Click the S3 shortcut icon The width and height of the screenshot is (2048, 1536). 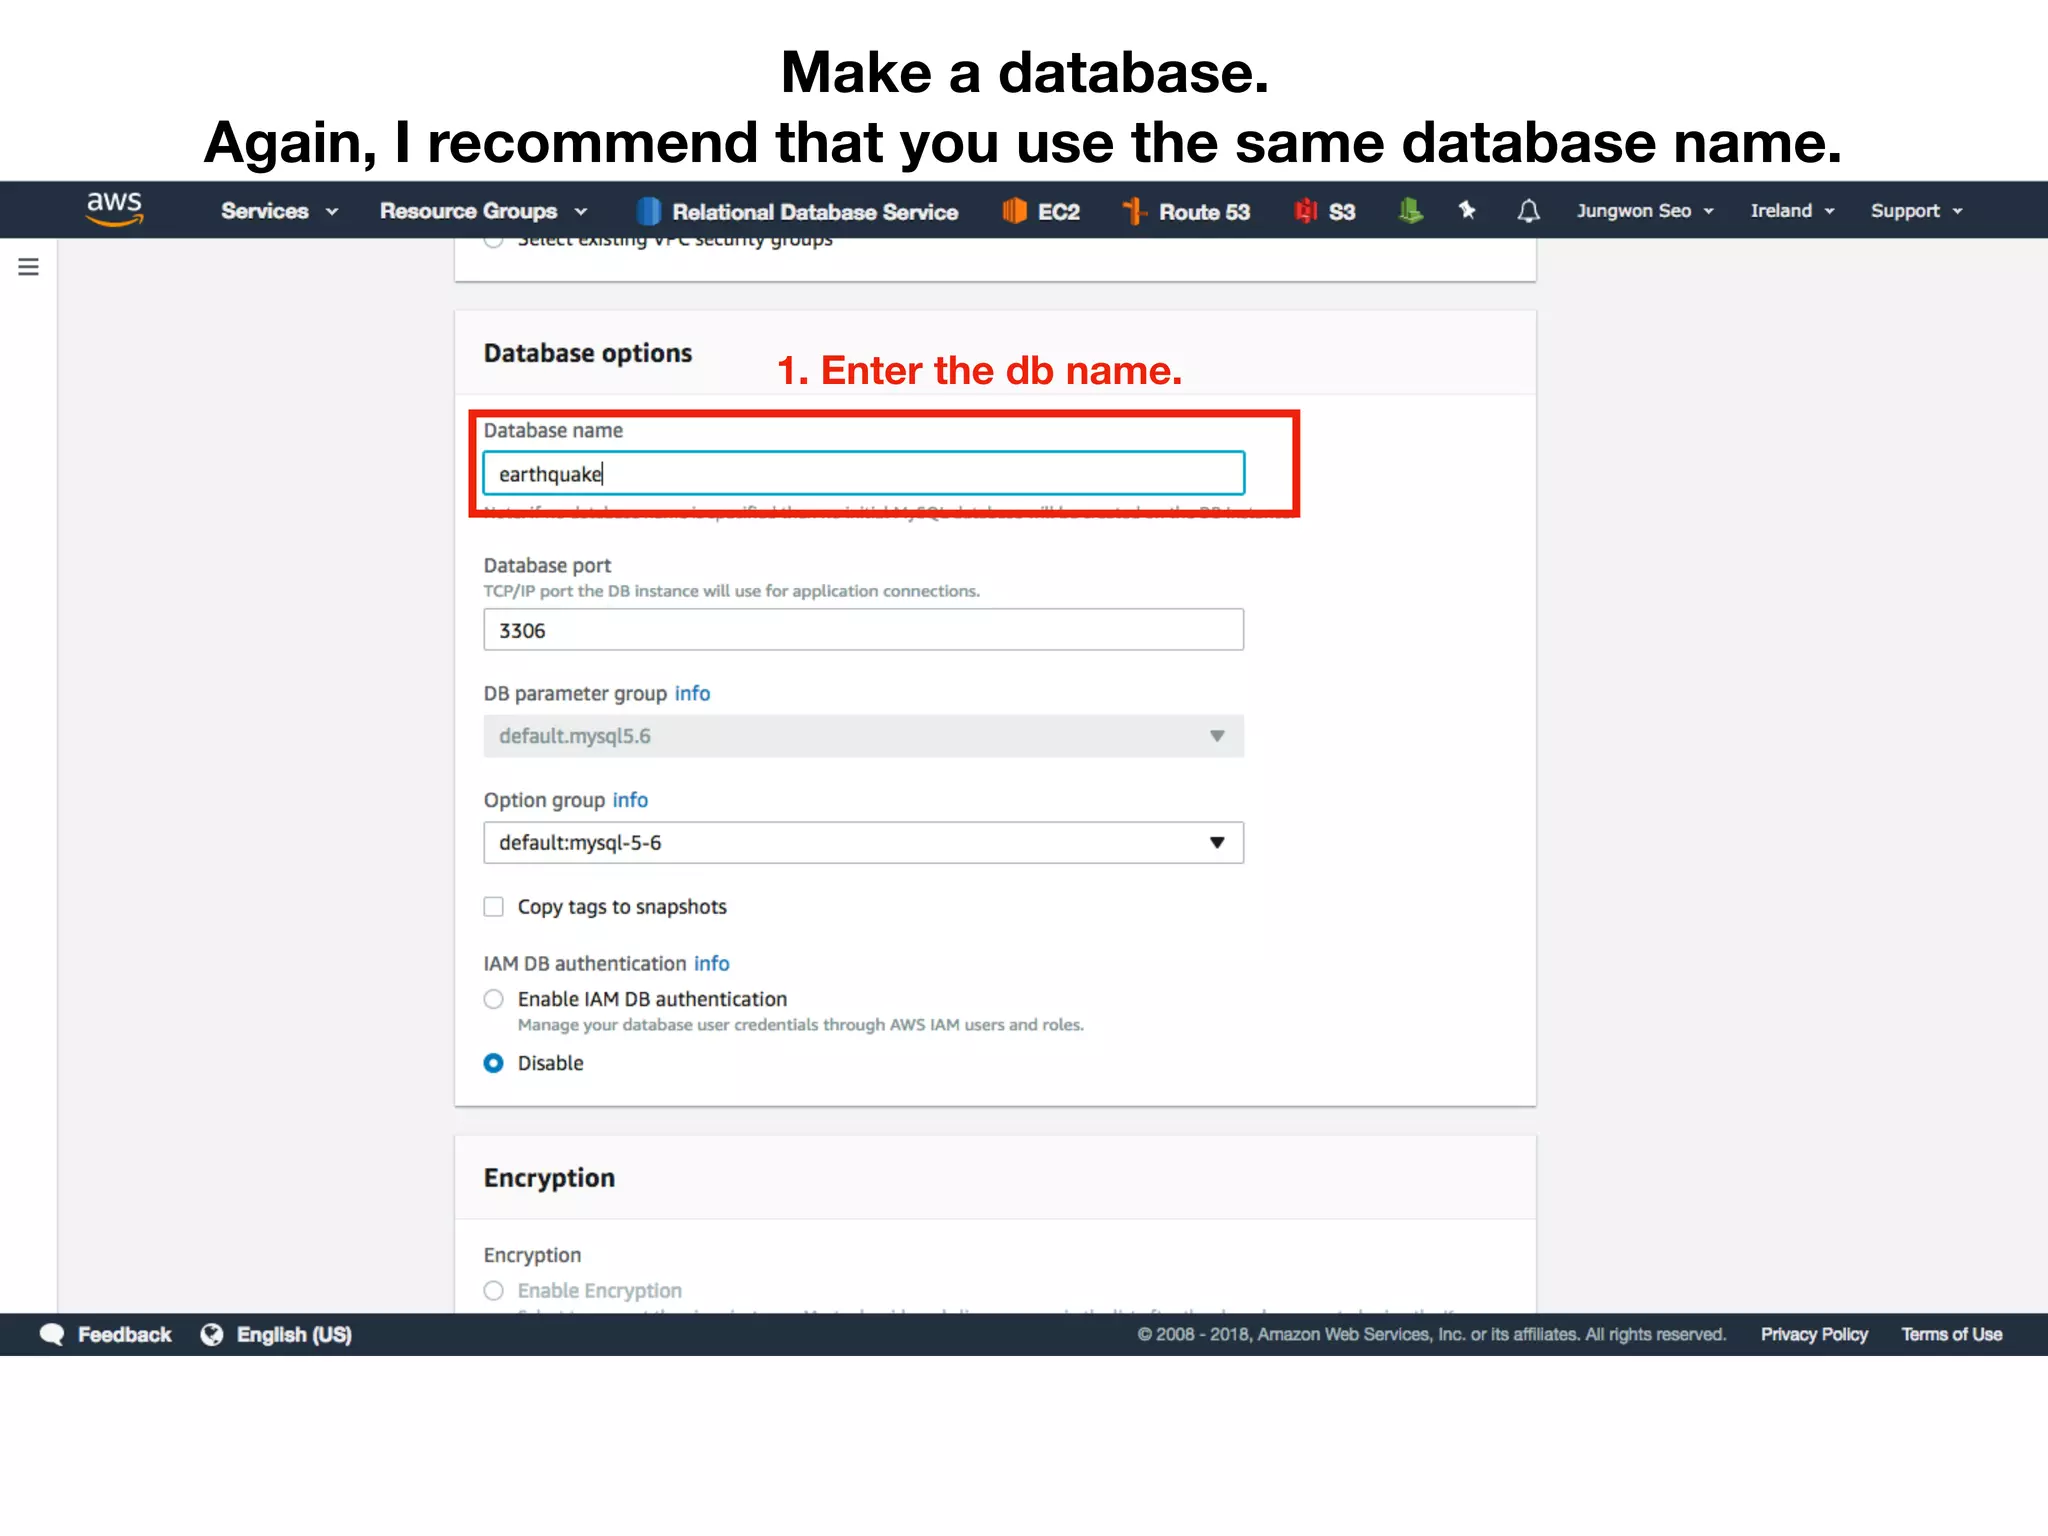(1306, 211)
